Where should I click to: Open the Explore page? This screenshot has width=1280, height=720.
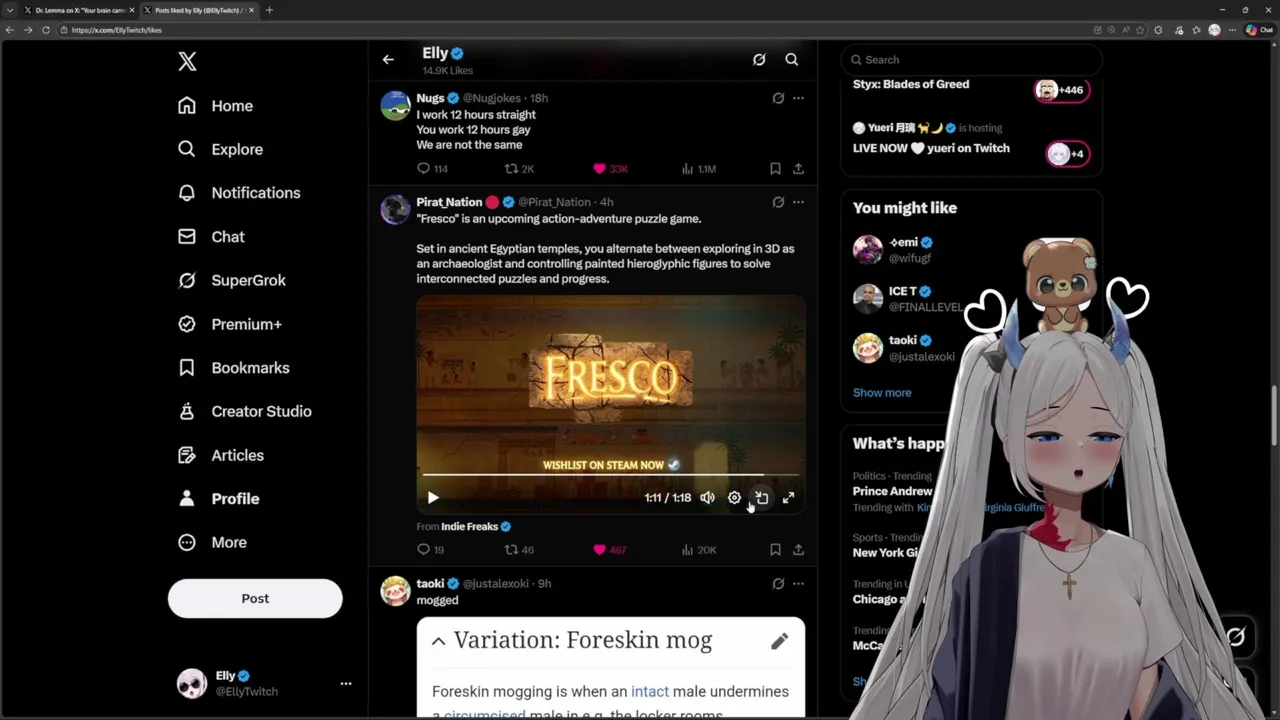[221, 149]
